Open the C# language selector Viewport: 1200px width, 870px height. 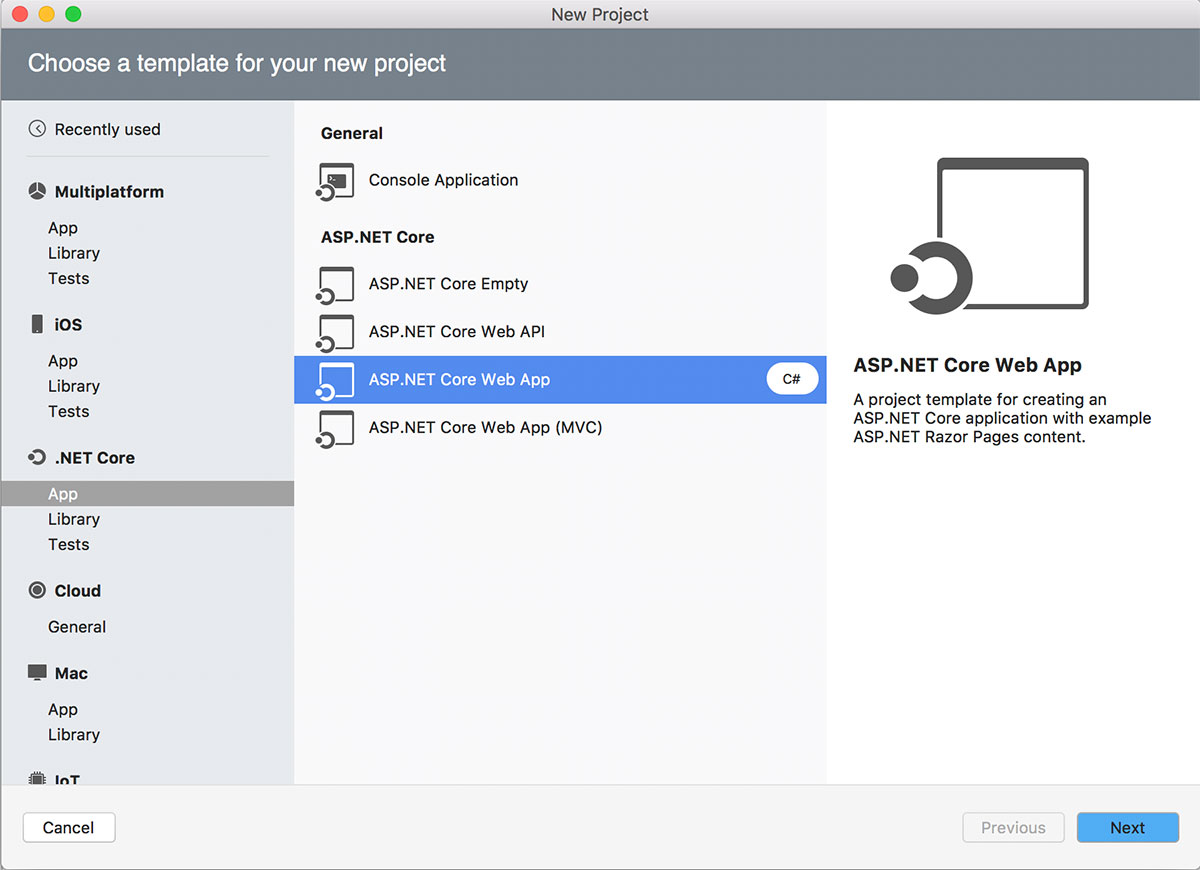click(792, 379)
